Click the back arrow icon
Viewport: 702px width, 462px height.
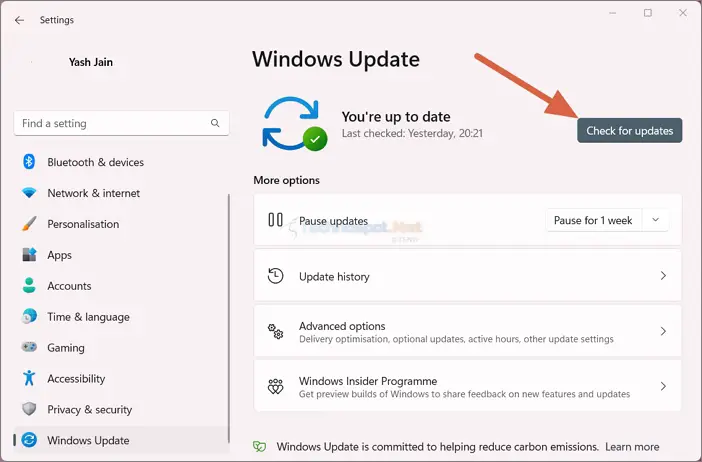[19, 20]
